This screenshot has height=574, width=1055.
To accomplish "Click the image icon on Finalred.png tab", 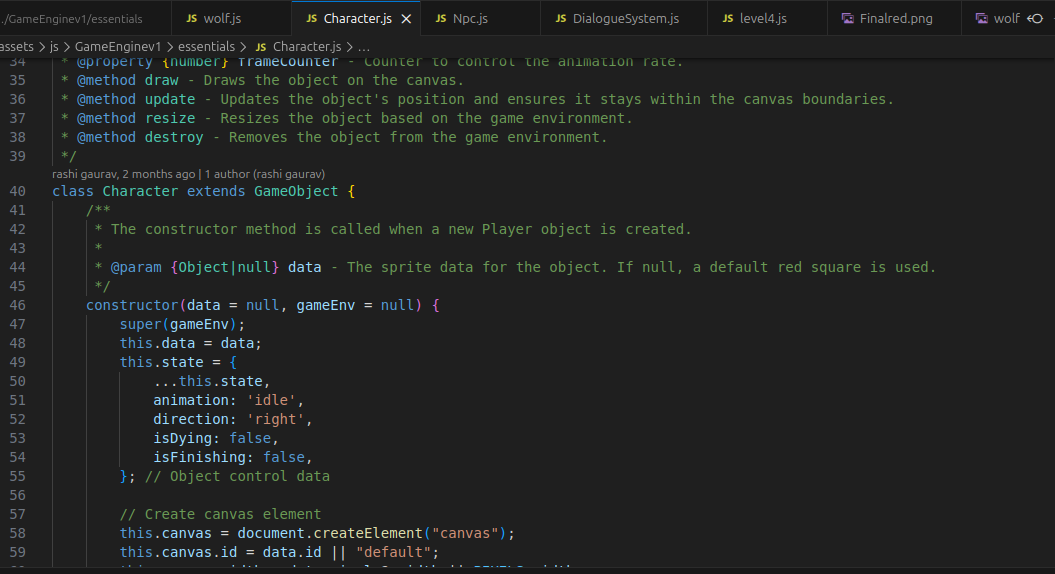I will (x=848, y=19).
